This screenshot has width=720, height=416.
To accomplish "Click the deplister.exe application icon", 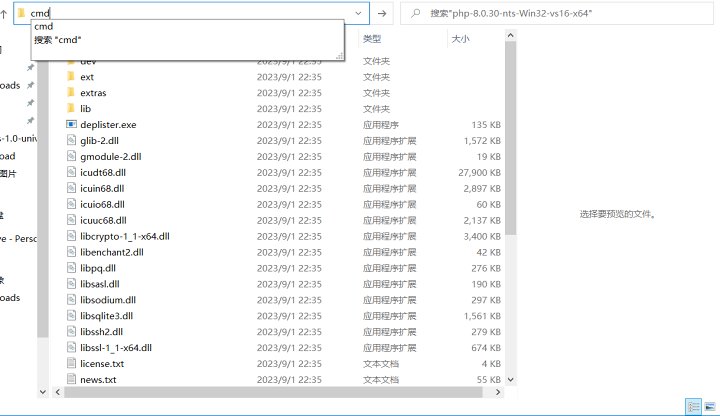I will point(70,124).
